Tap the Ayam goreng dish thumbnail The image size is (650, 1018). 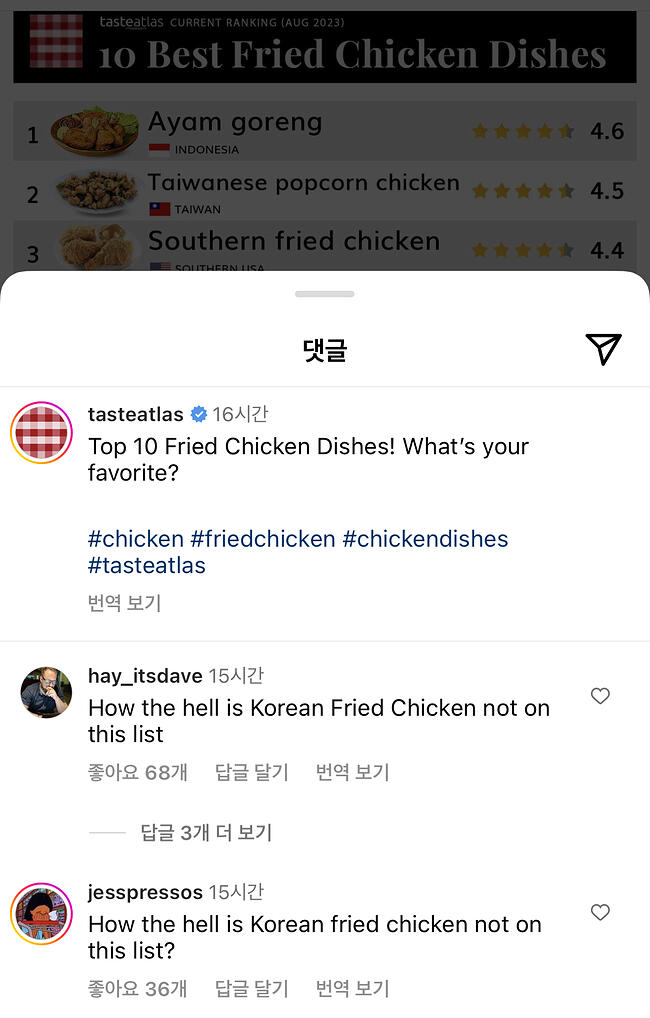(x=95, y=132)
